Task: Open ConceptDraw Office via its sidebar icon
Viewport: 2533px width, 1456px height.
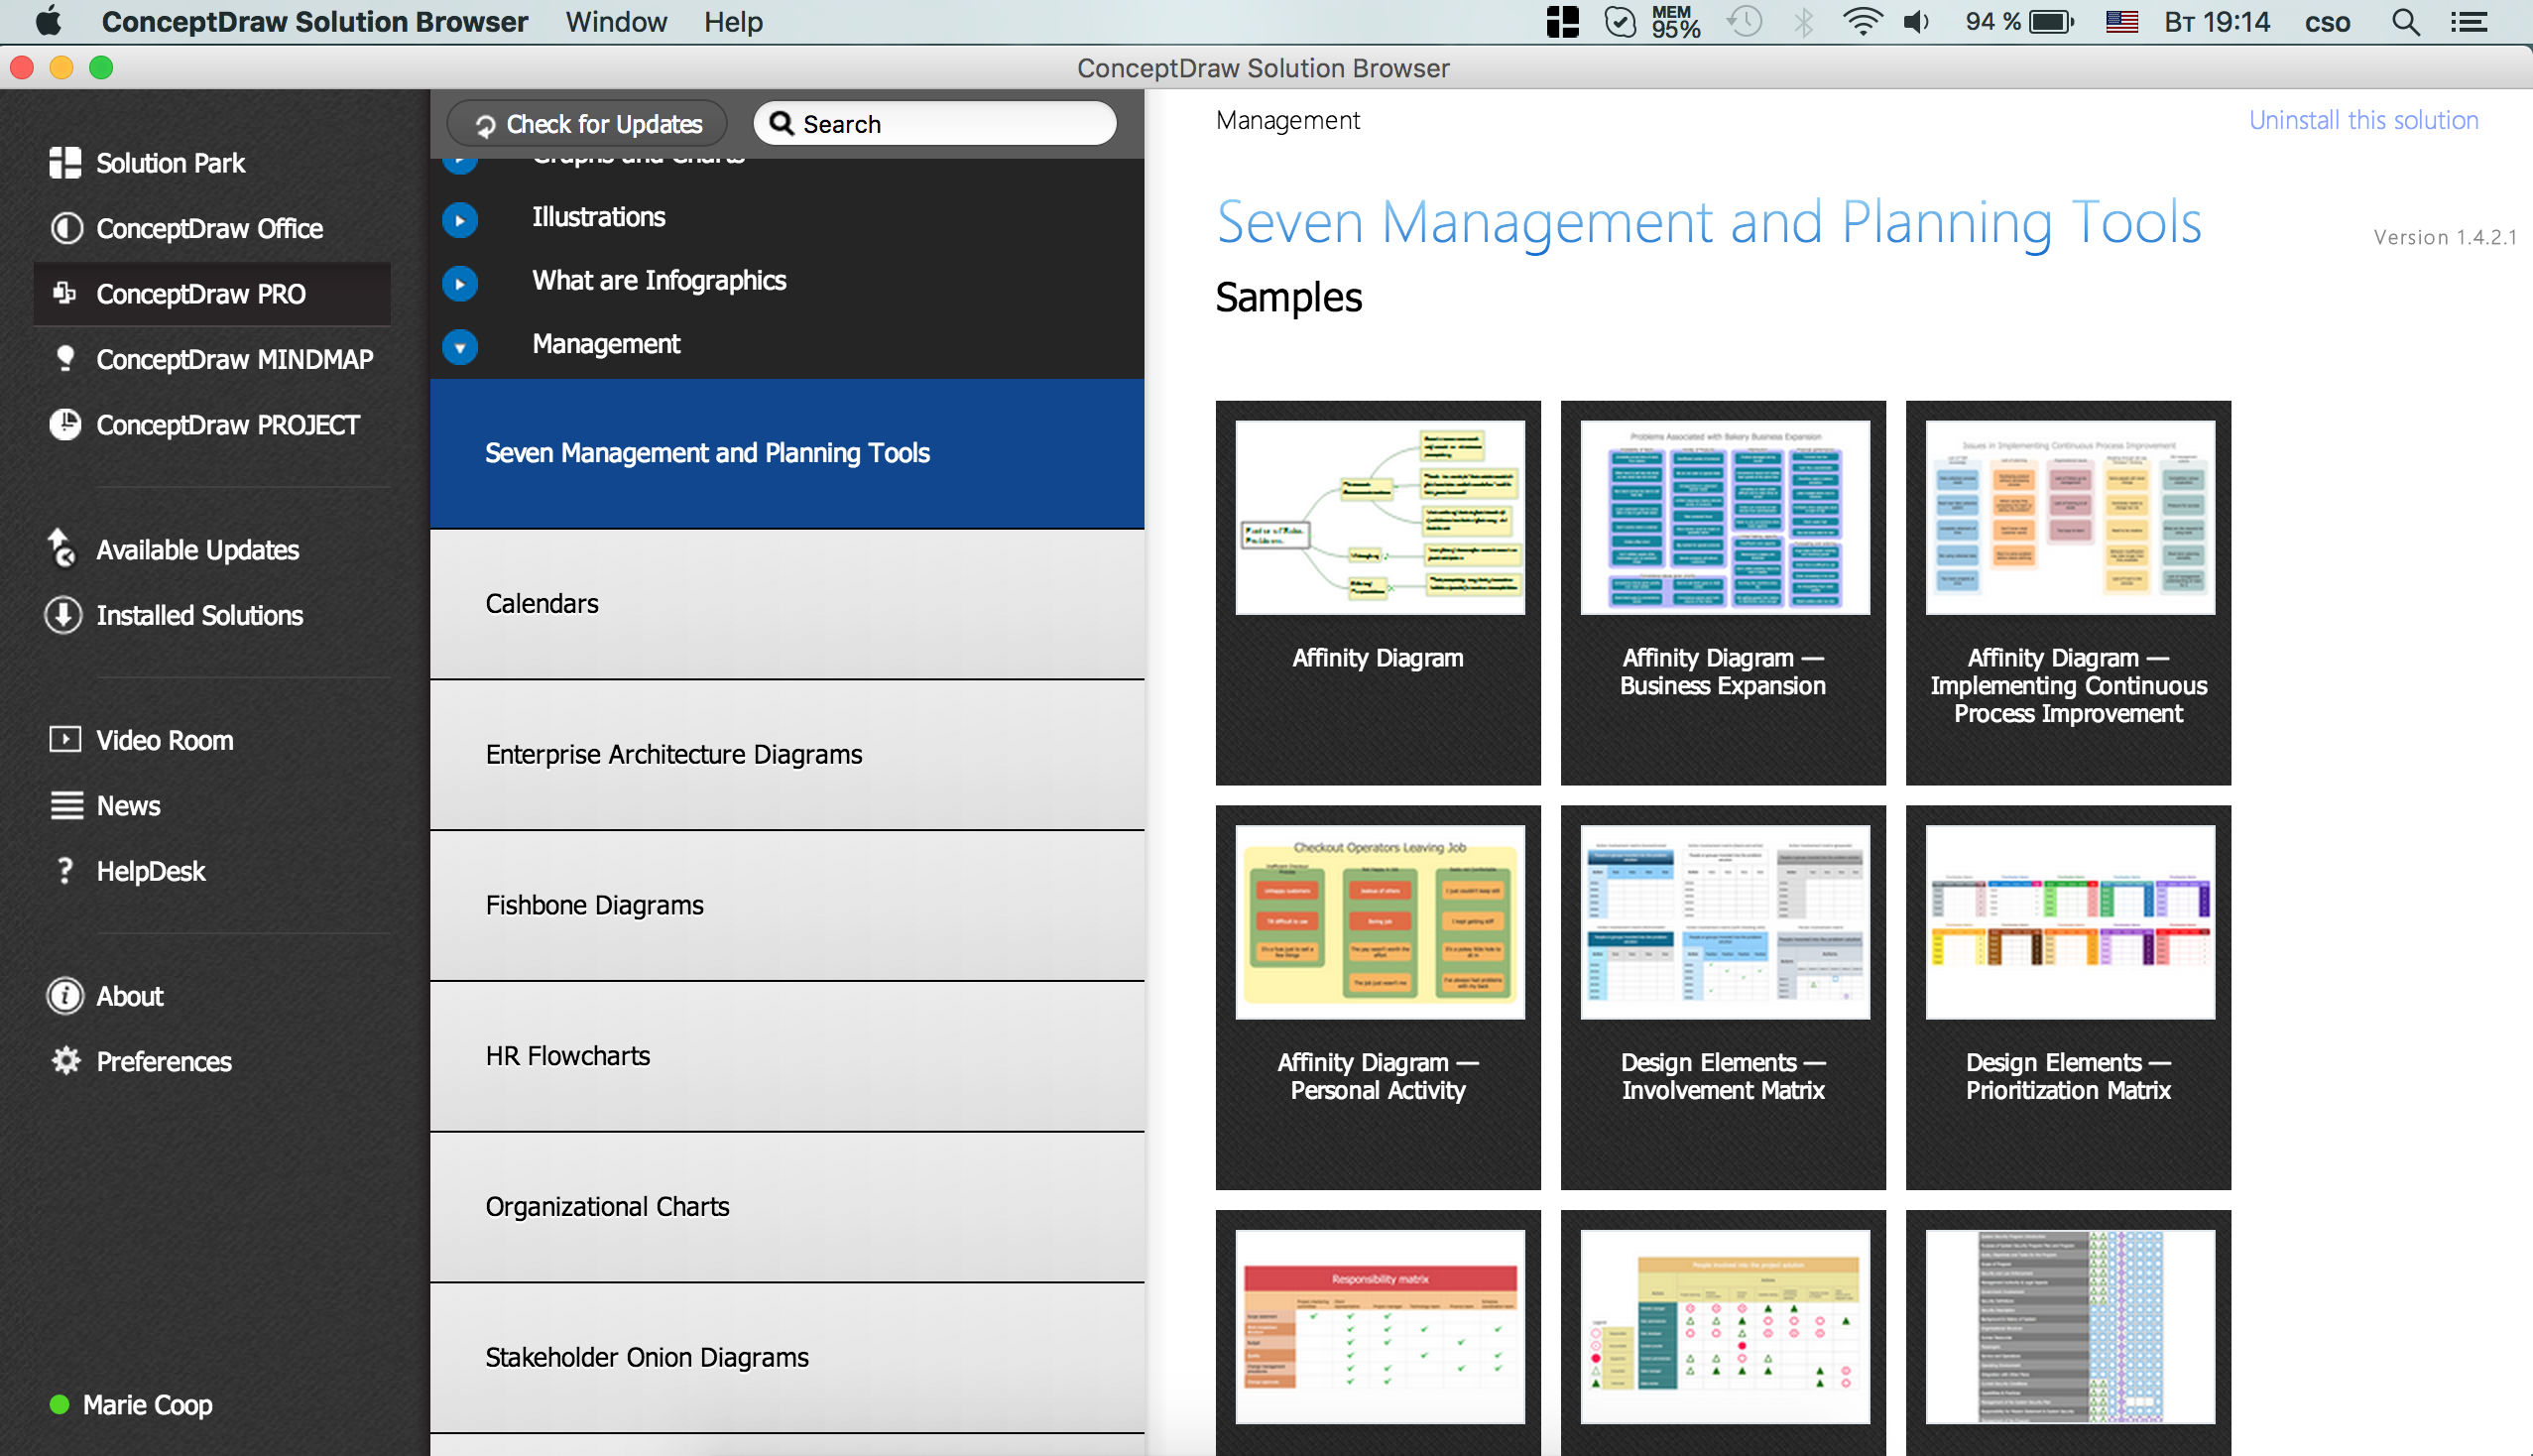Action: [66, 228]
